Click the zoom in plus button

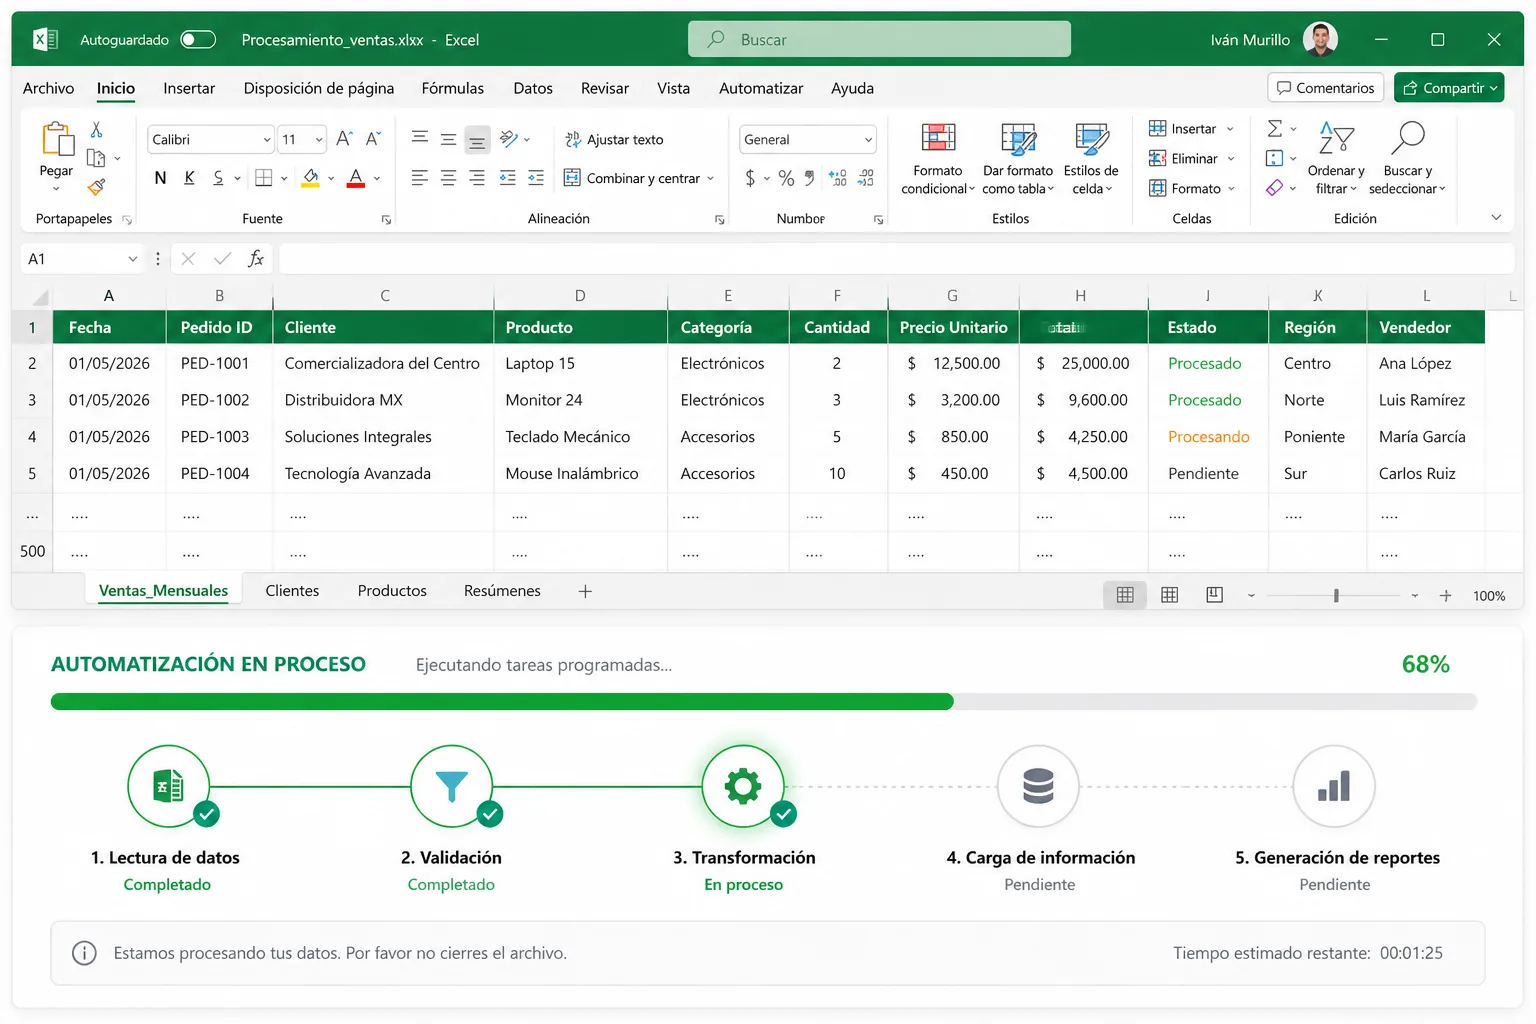[x=1445, y=595]
